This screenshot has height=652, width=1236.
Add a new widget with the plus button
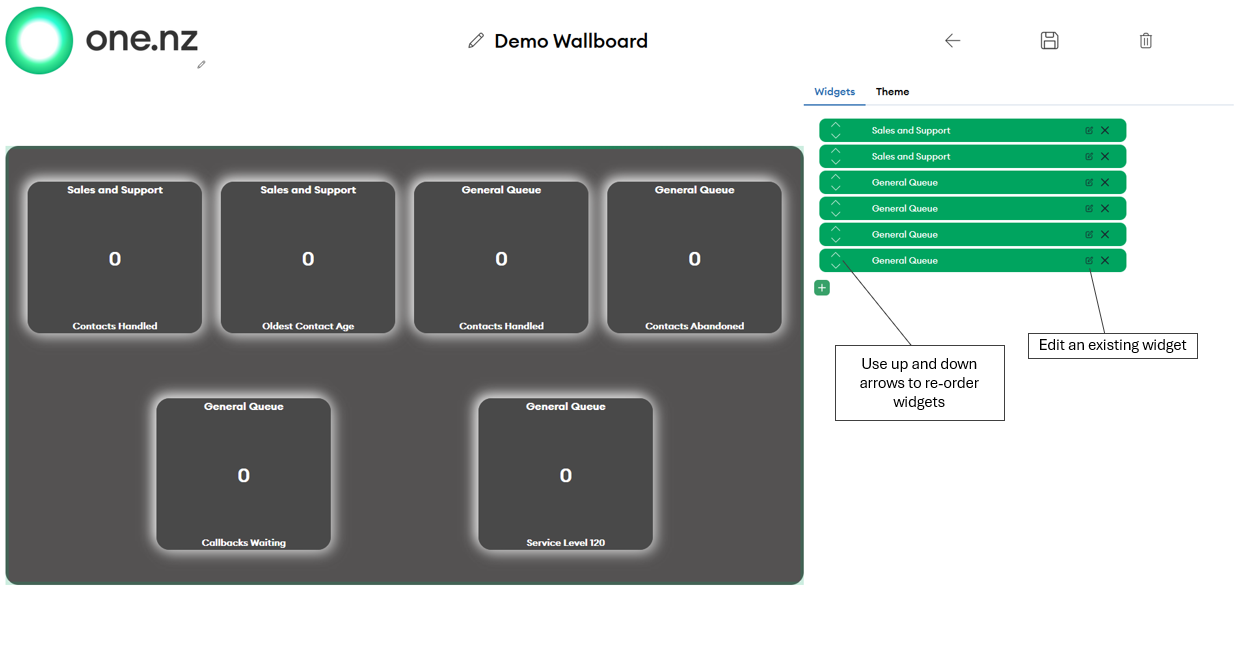tap(822, 288)
